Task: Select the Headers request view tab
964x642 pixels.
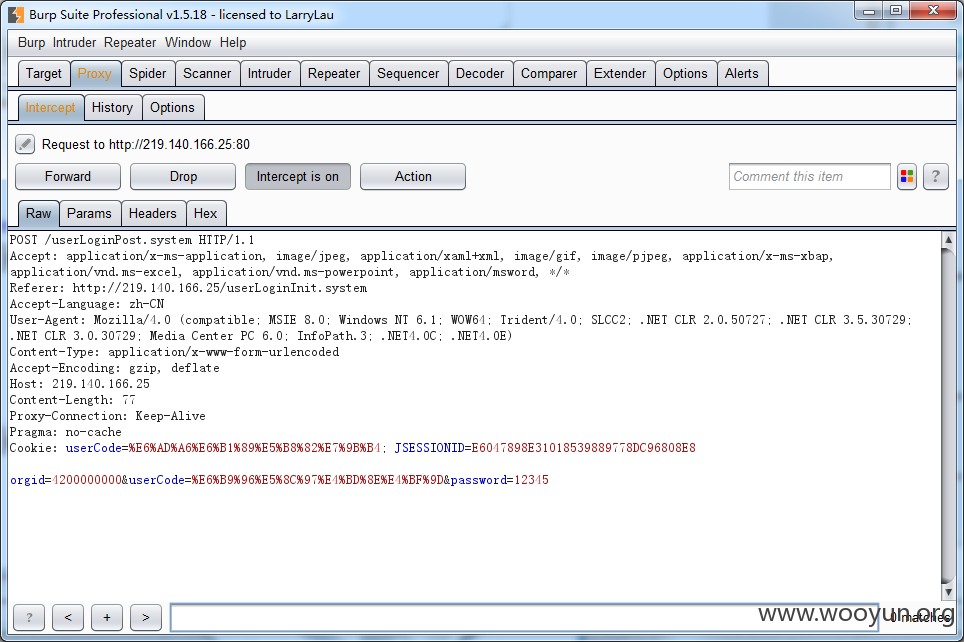Action: [152, 213]
